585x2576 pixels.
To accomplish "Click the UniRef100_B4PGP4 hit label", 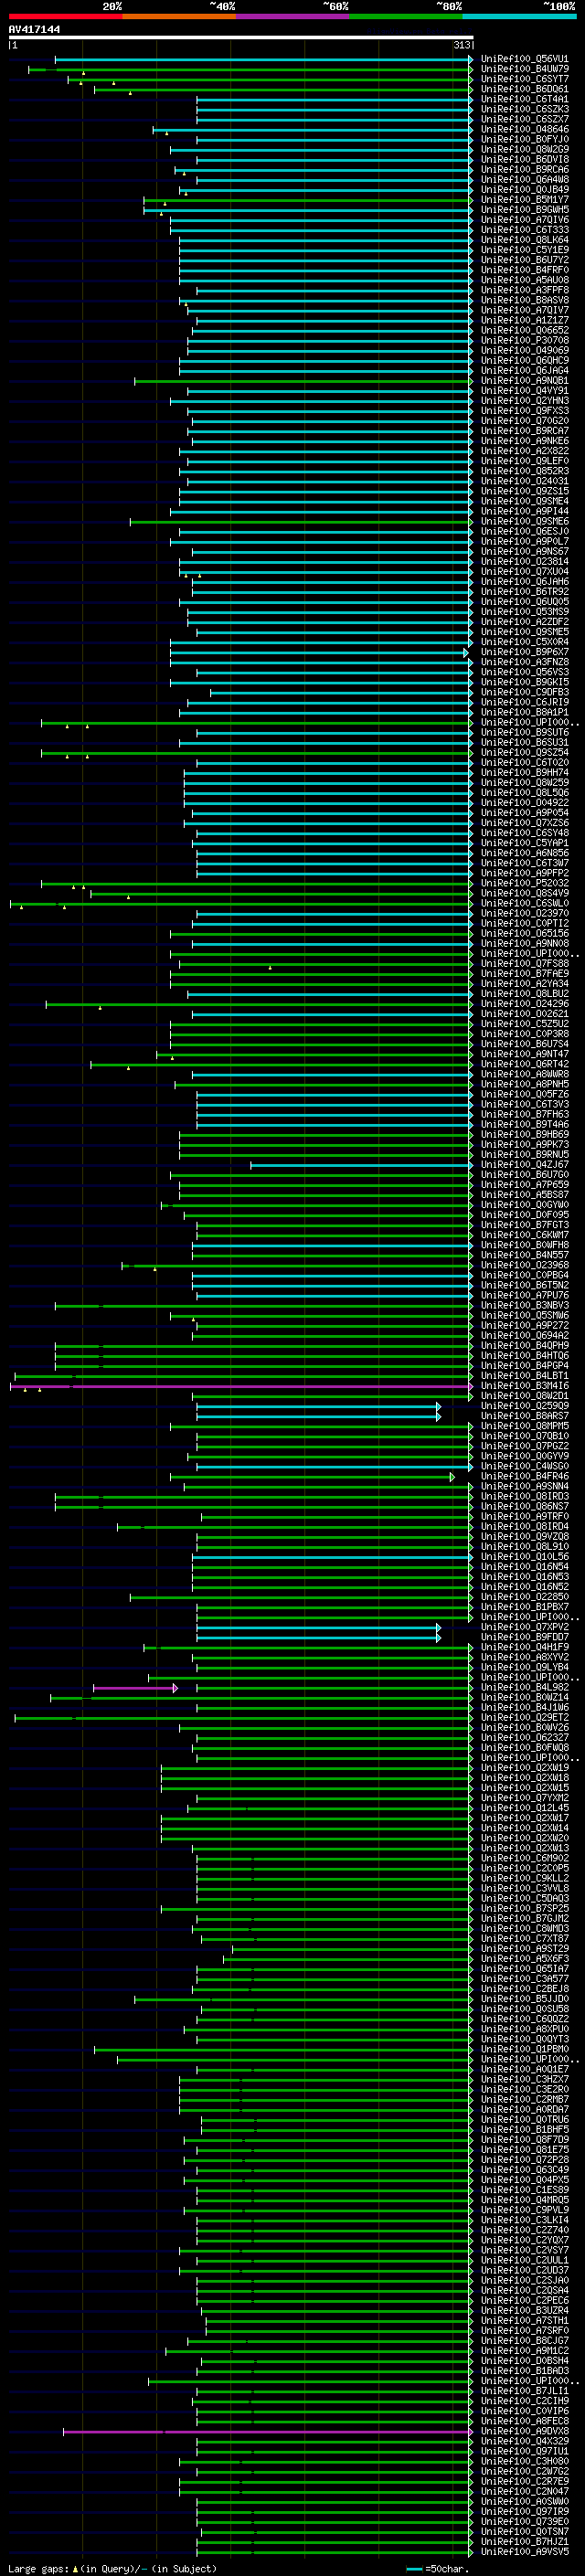I will pos(525,1365).
